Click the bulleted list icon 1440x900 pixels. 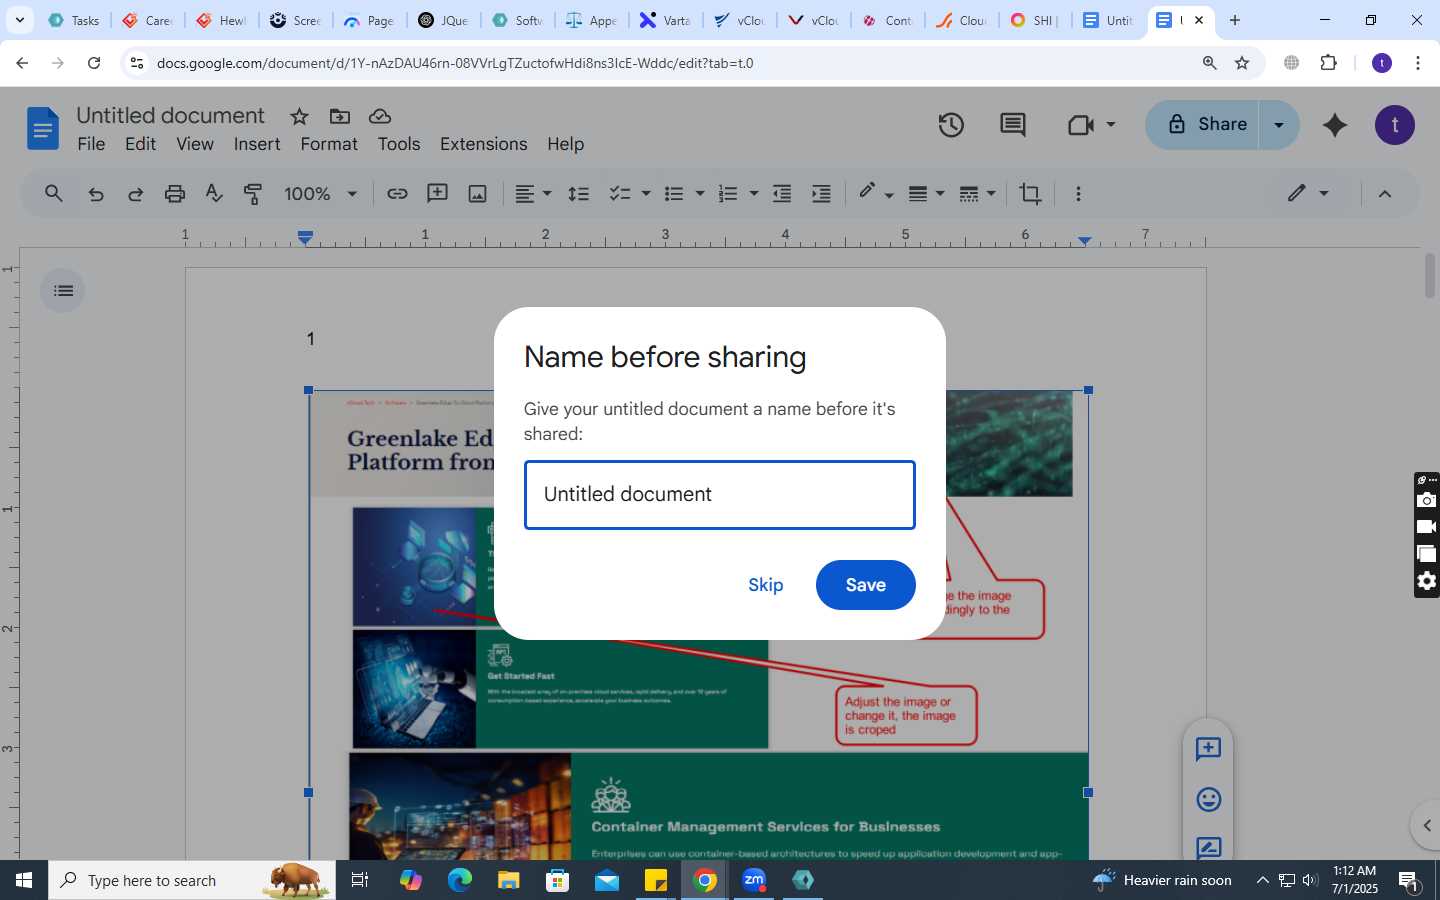(x=674, y=194)
